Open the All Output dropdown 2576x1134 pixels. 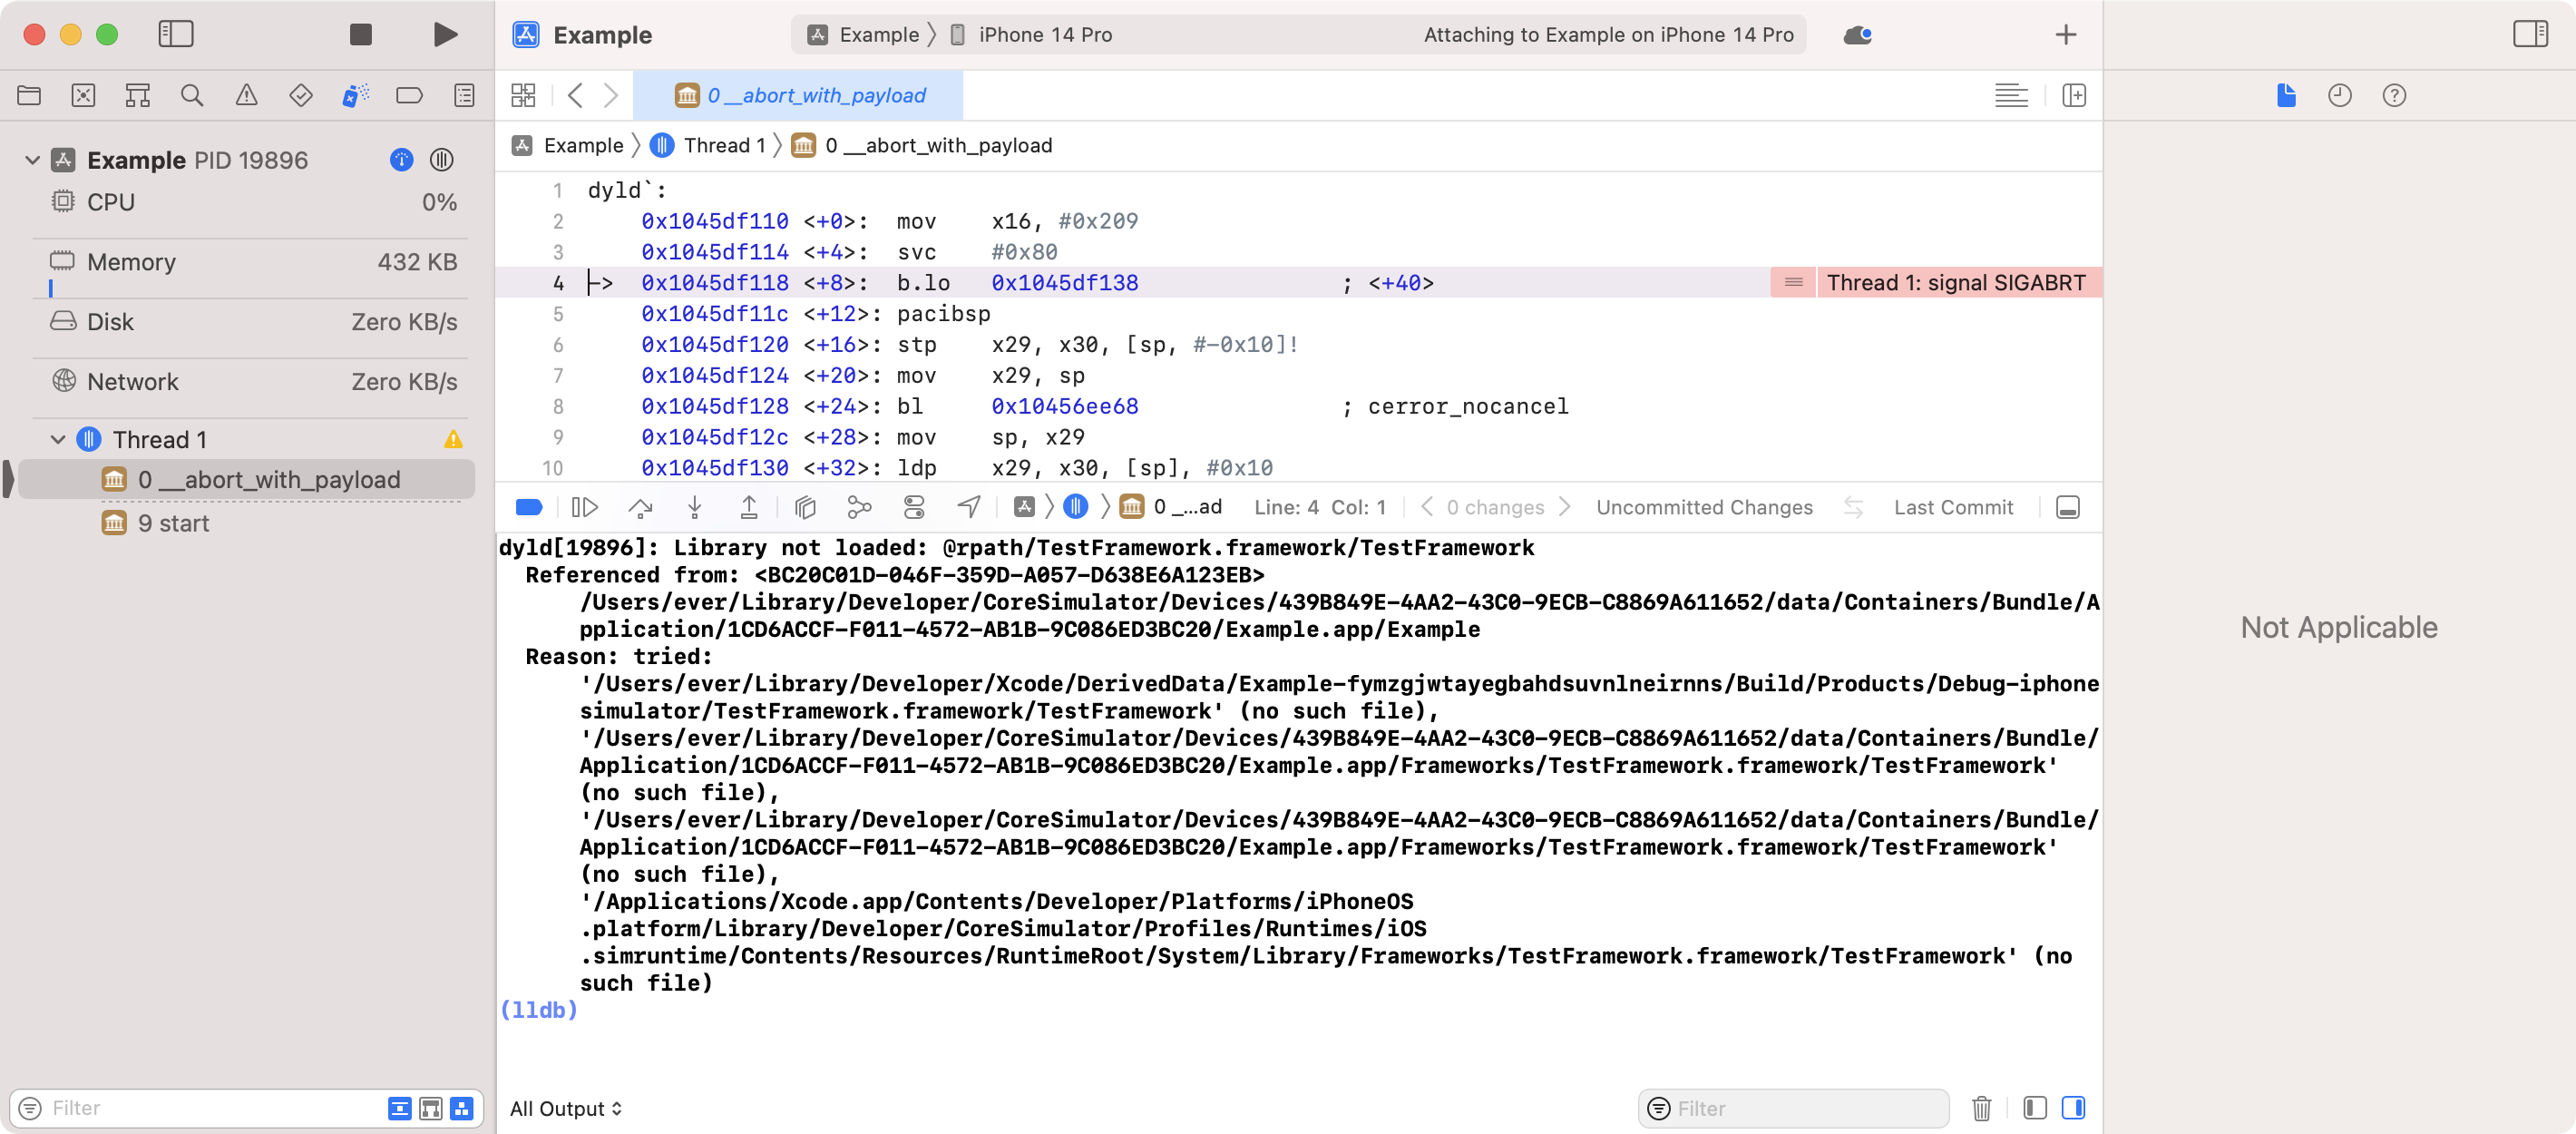point(566,1108)
